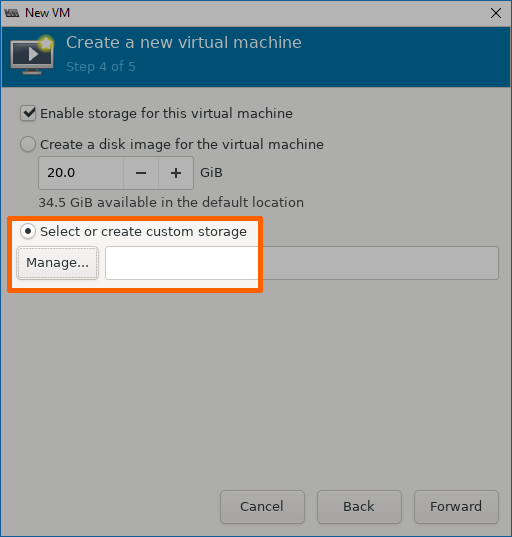Increase disk size with the plus button
The width and height of the screenshot is (512, 537).
(x=176, y=173)
